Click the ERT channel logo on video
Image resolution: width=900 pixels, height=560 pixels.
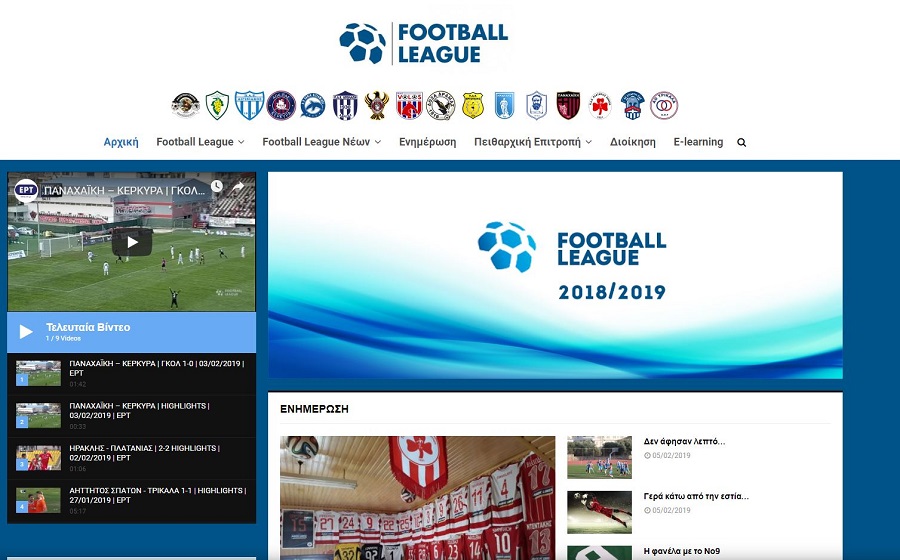coord(26,189)
